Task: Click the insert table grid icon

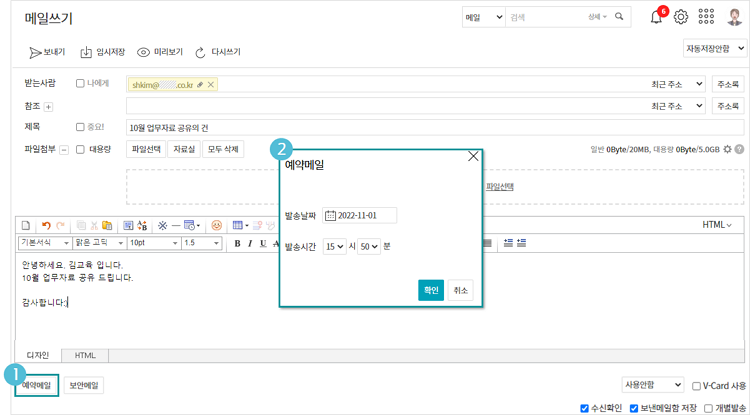Action: [x=238, y=225]
